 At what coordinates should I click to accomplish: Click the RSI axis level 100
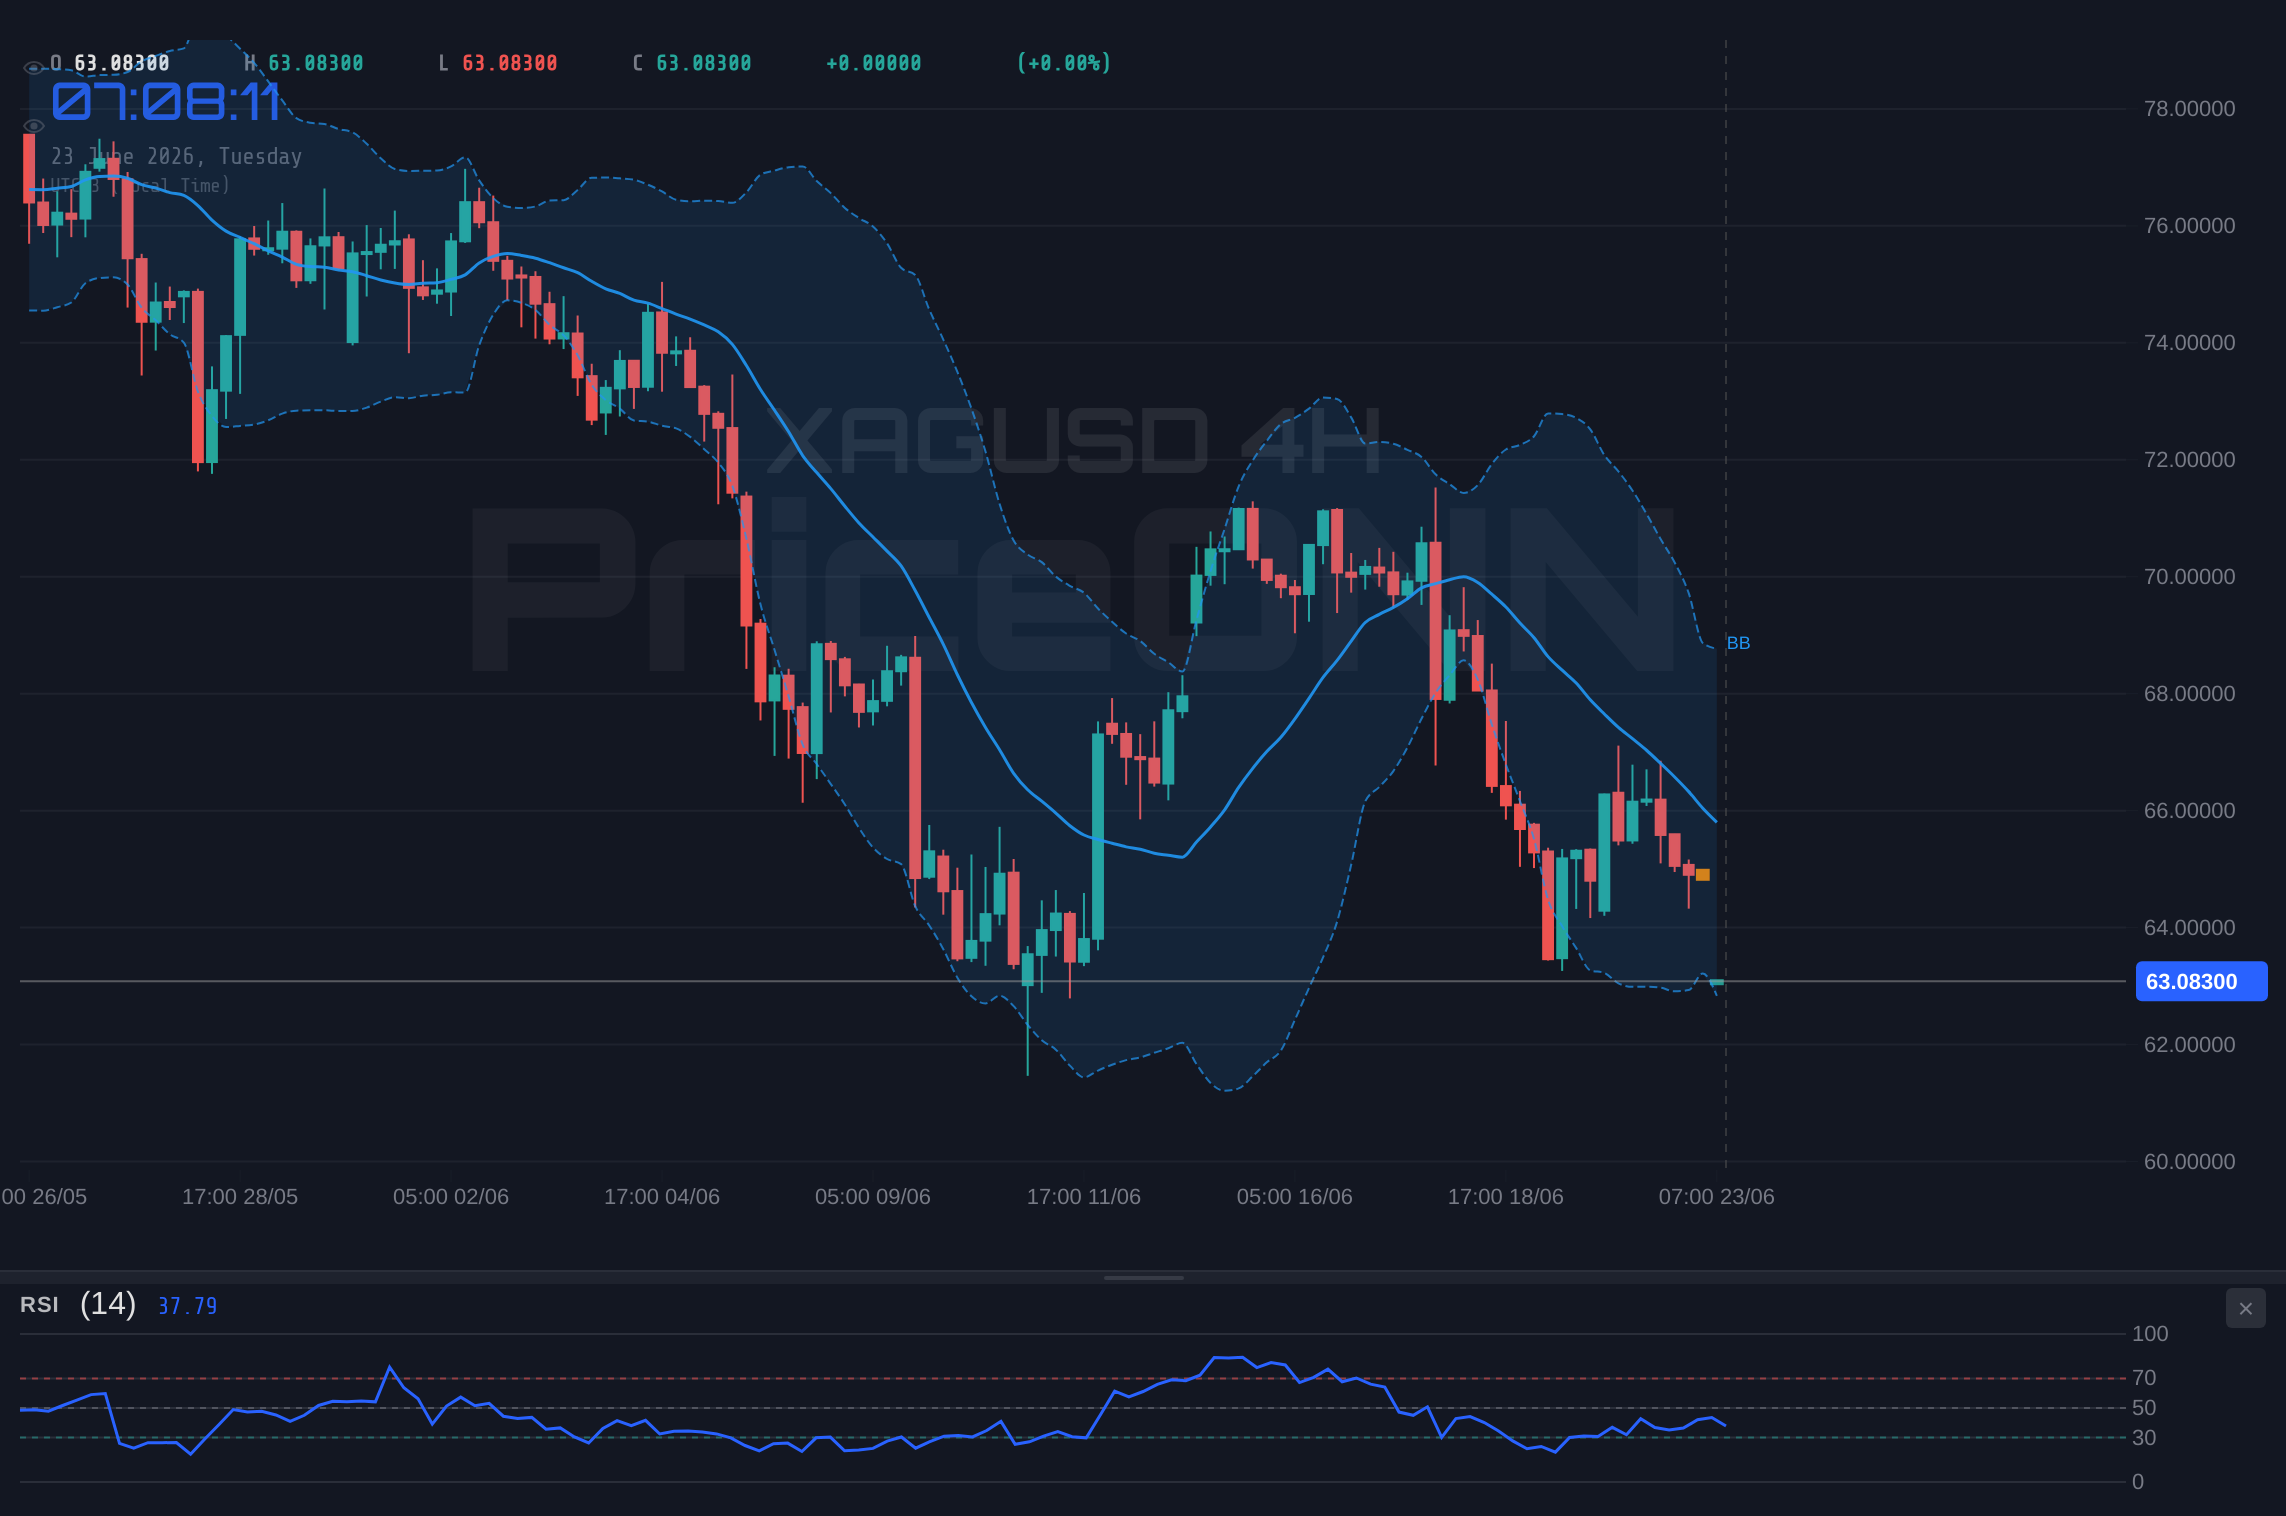tap(2150, 1334)
